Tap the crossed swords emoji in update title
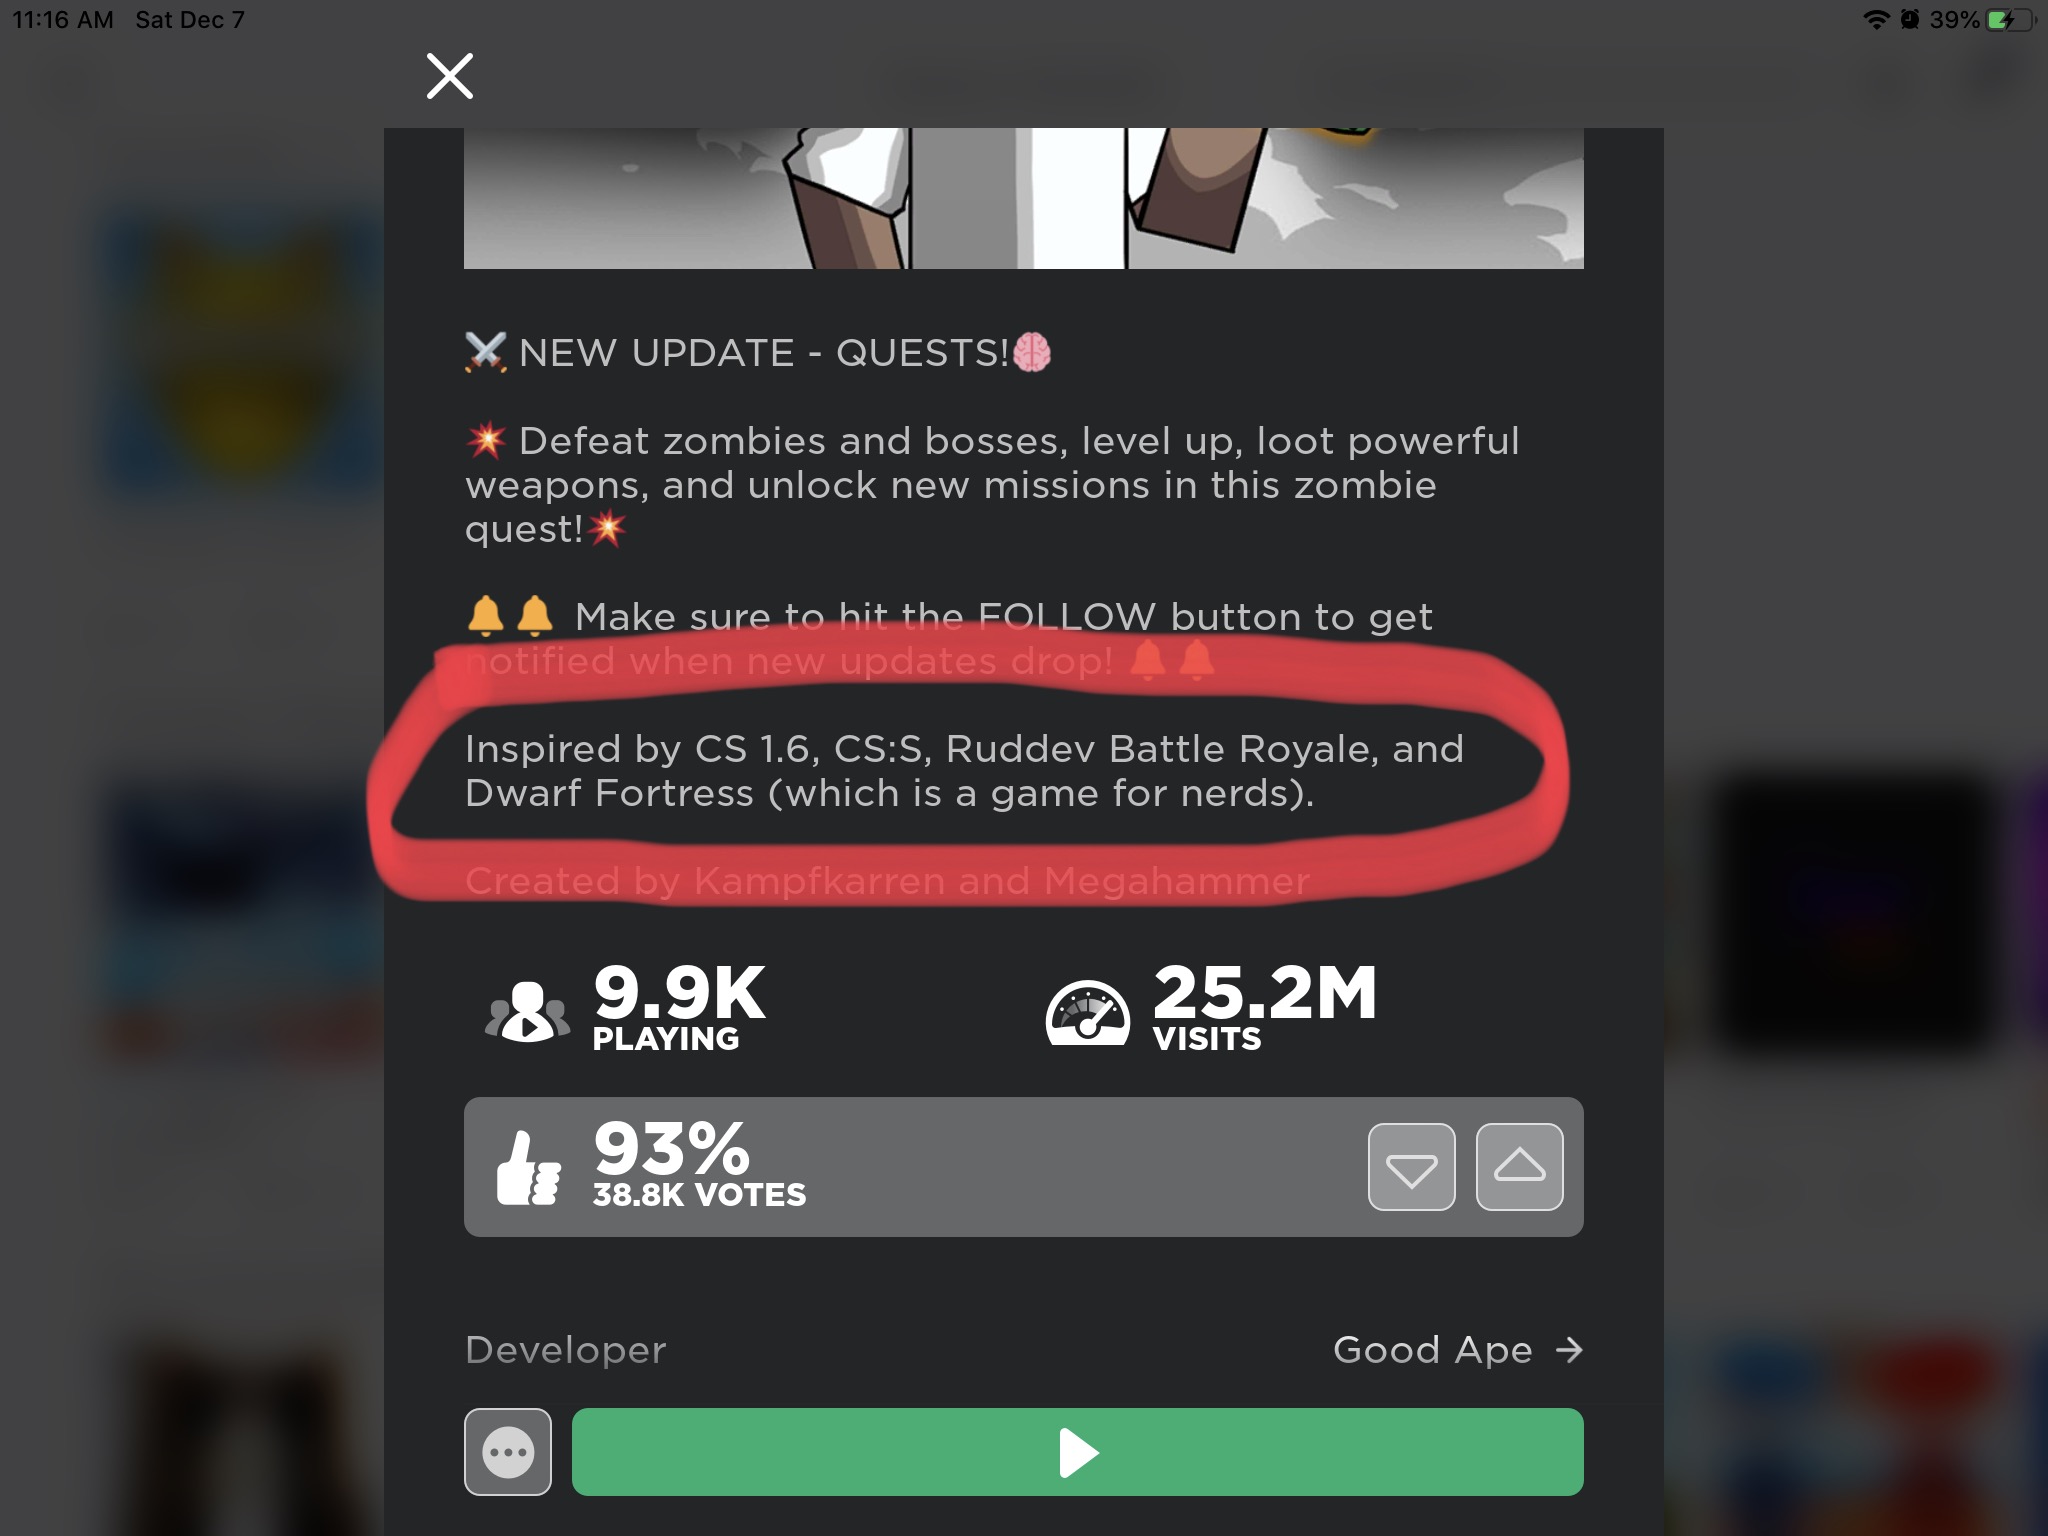Screen dimensions: 2048x1536 coord(486,353)
